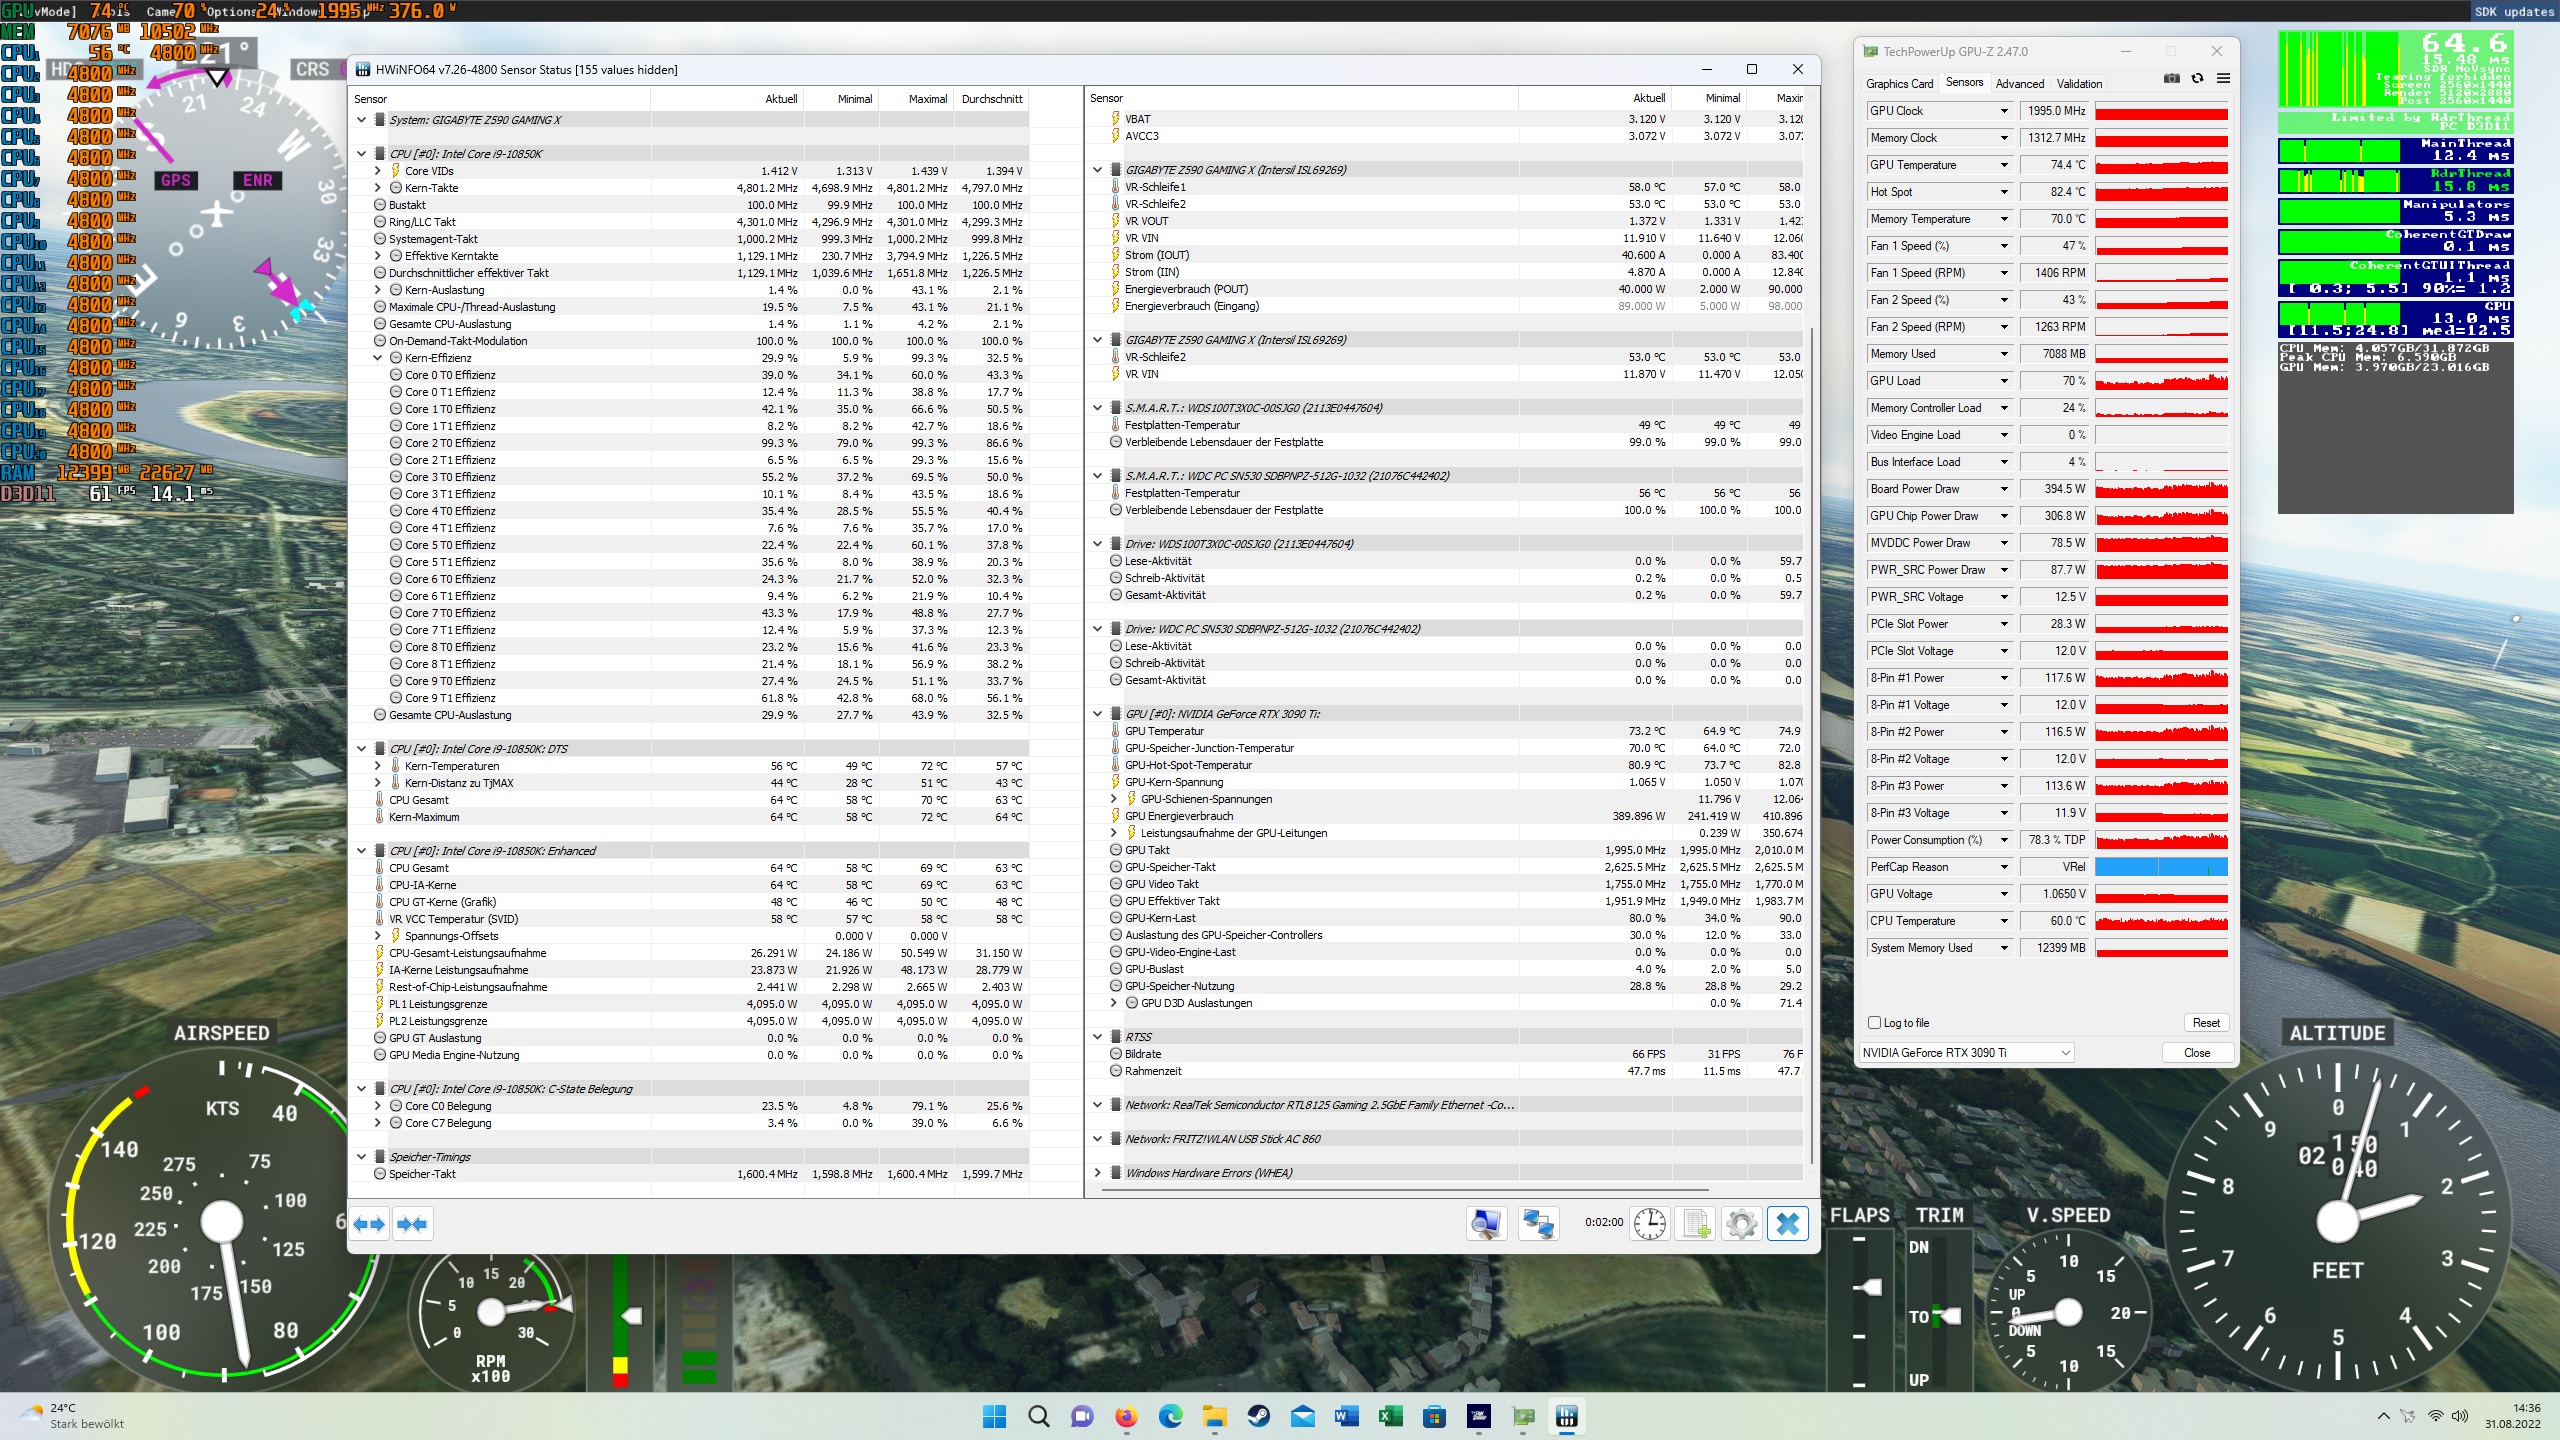The width and height of the screenshot is (2560, 1440).
Task: Collapse the Kern-Effizienz tree node
Action: coord(378,358)
